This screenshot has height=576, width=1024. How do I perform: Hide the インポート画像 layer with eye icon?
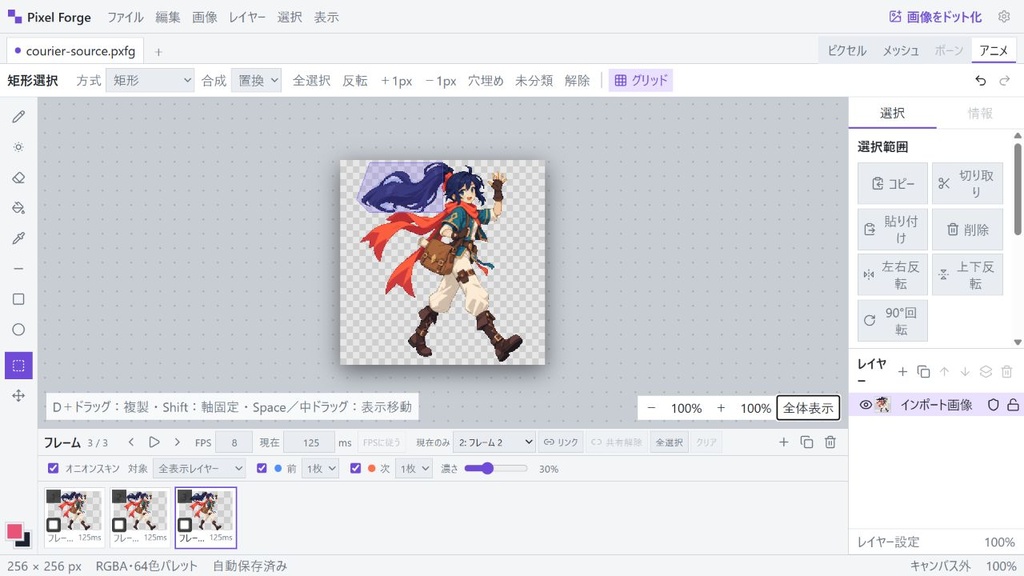[x=865, y=405]
